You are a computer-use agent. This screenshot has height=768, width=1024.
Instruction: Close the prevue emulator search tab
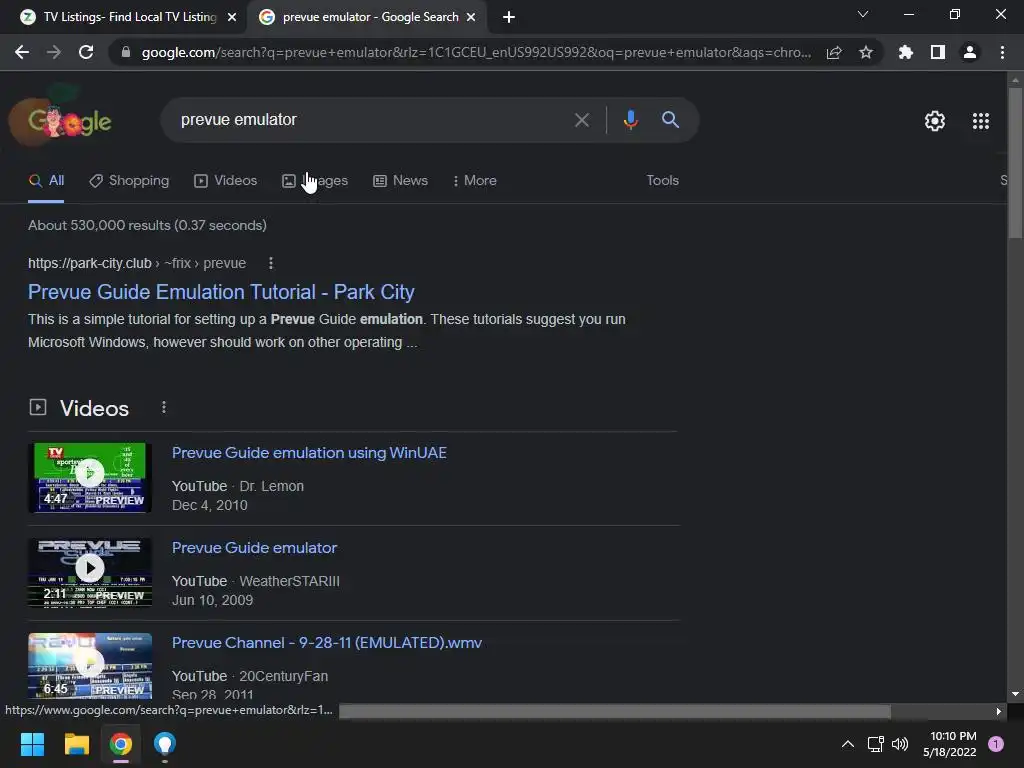pos(471,17)
